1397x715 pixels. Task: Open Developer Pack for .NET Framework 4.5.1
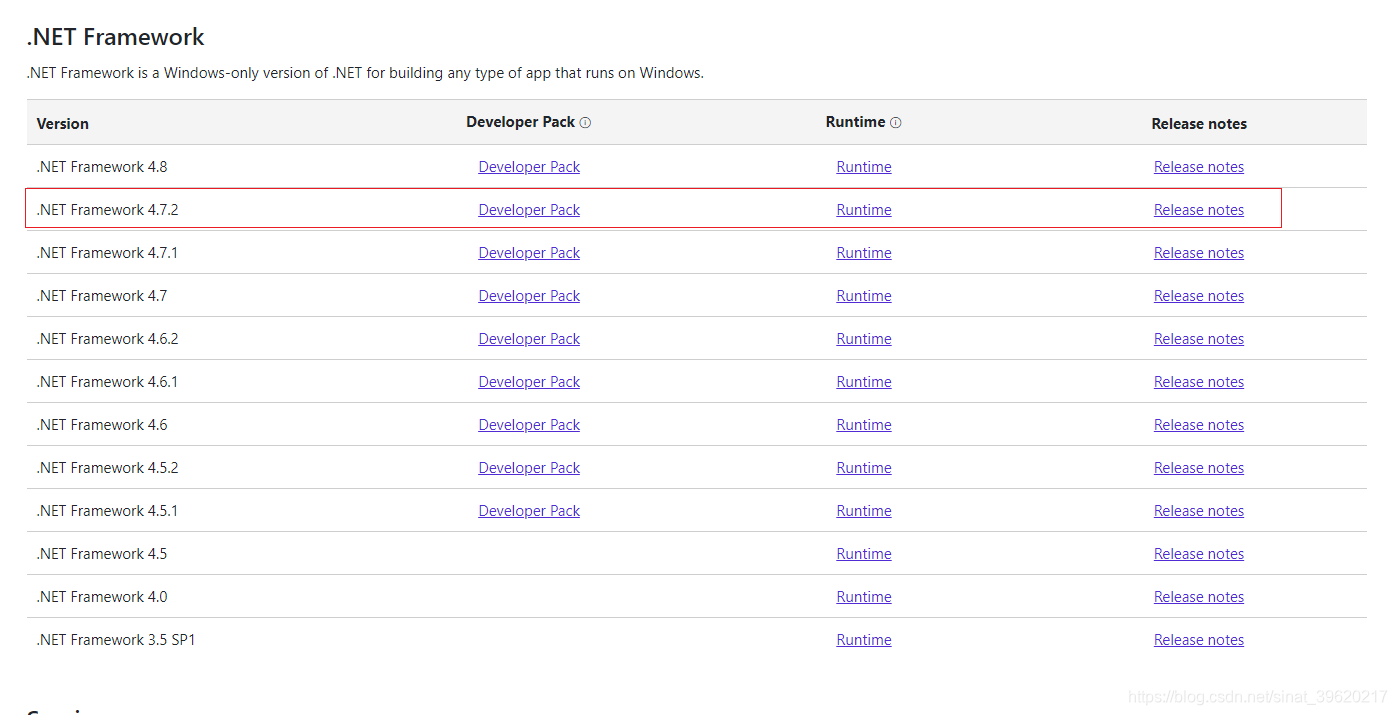(529, 511)
